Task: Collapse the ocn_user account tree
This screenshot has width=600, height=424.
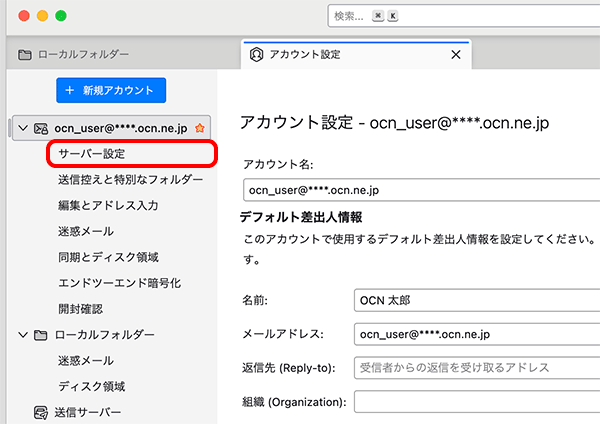Action: [22, 129]
